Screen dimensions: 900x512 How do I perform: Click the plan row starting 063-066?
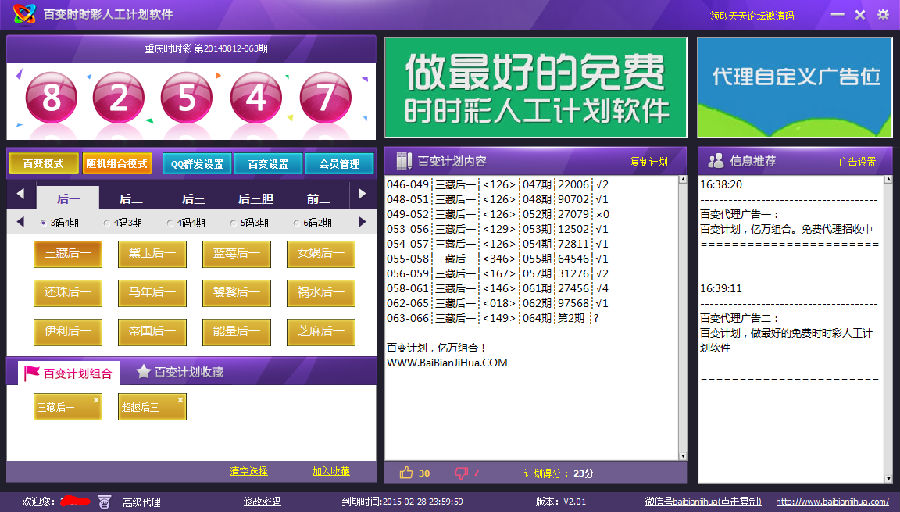coord(492,318)
